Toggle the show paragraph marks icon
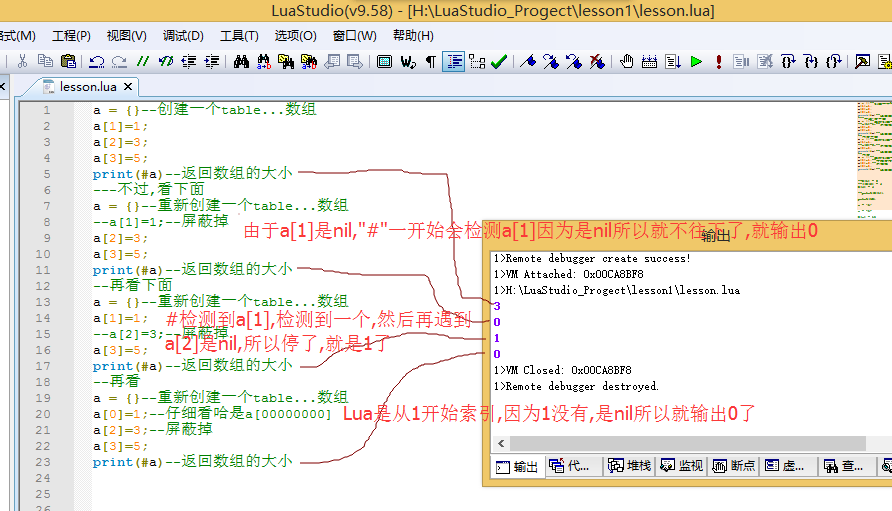 (431, 61)
